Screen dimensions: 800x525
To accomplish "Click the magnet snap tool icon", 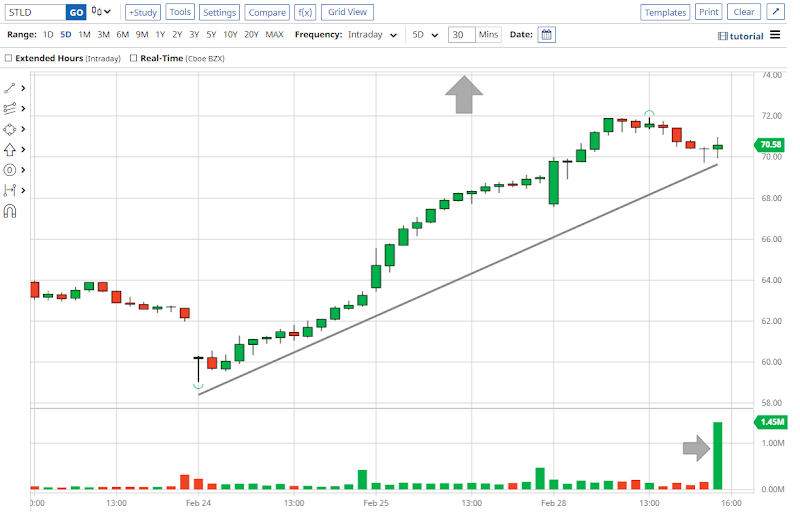I will click(x=11, y=211).
